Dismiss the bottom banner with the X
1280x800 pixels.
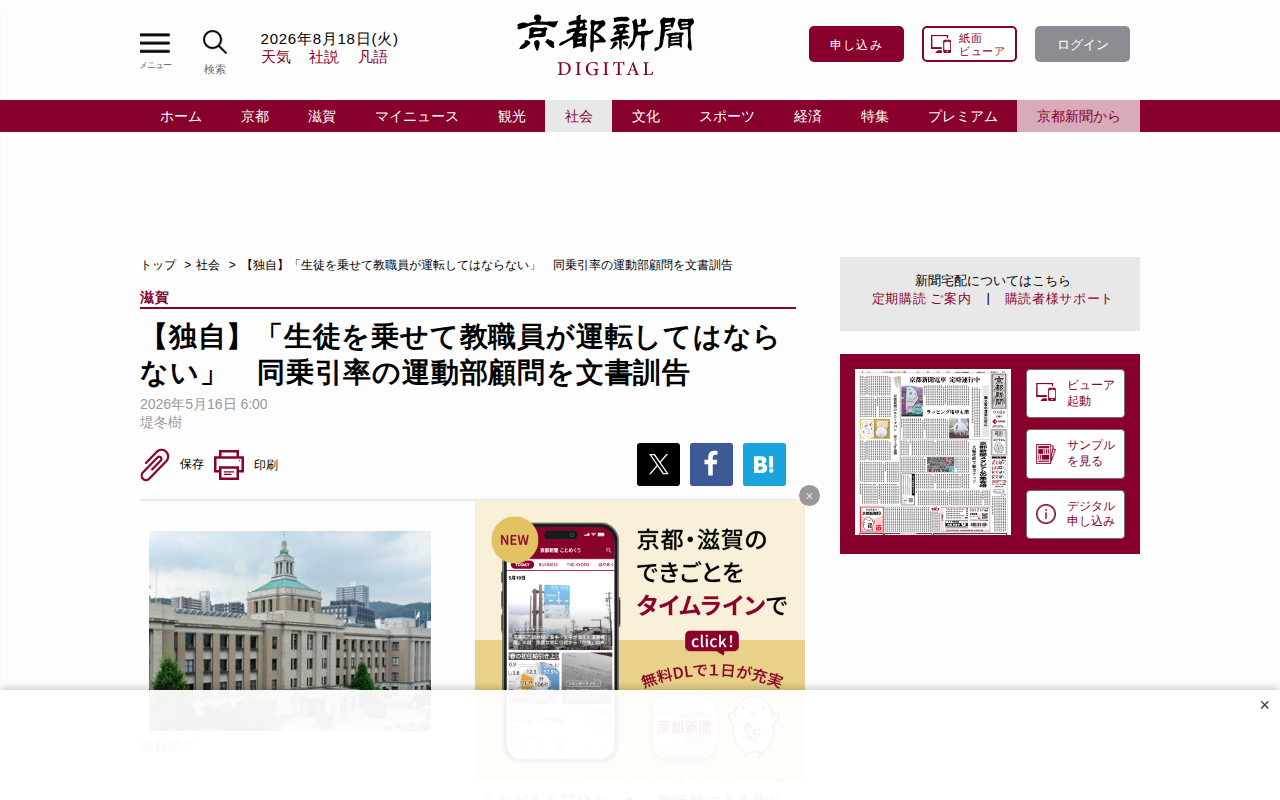tap(1265, 705)
